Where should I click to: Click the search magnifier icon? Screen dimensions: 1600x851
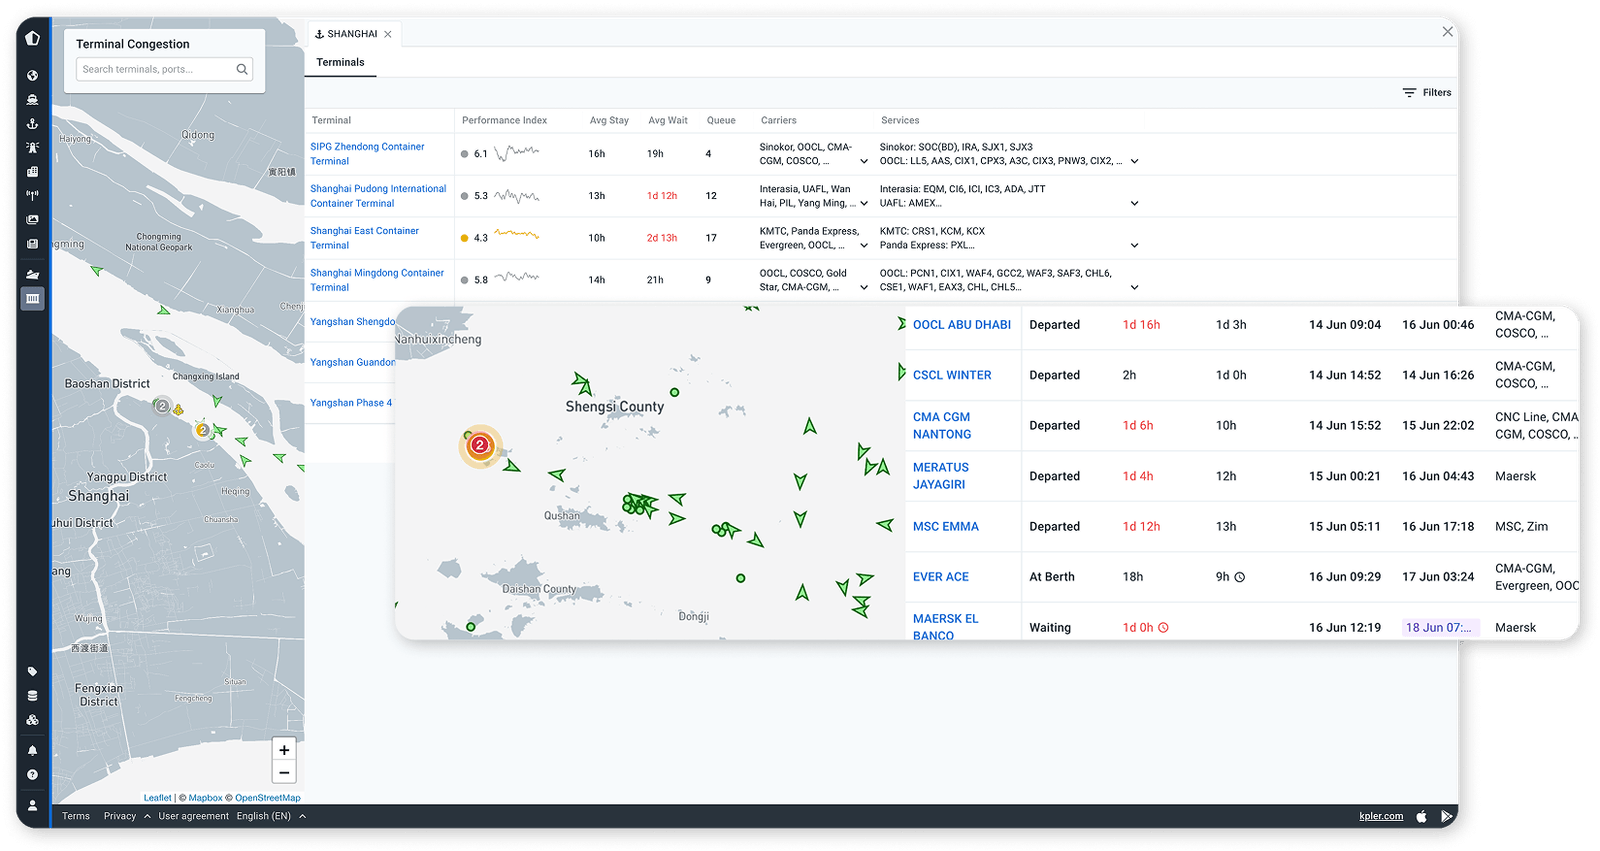click(241, 69)
